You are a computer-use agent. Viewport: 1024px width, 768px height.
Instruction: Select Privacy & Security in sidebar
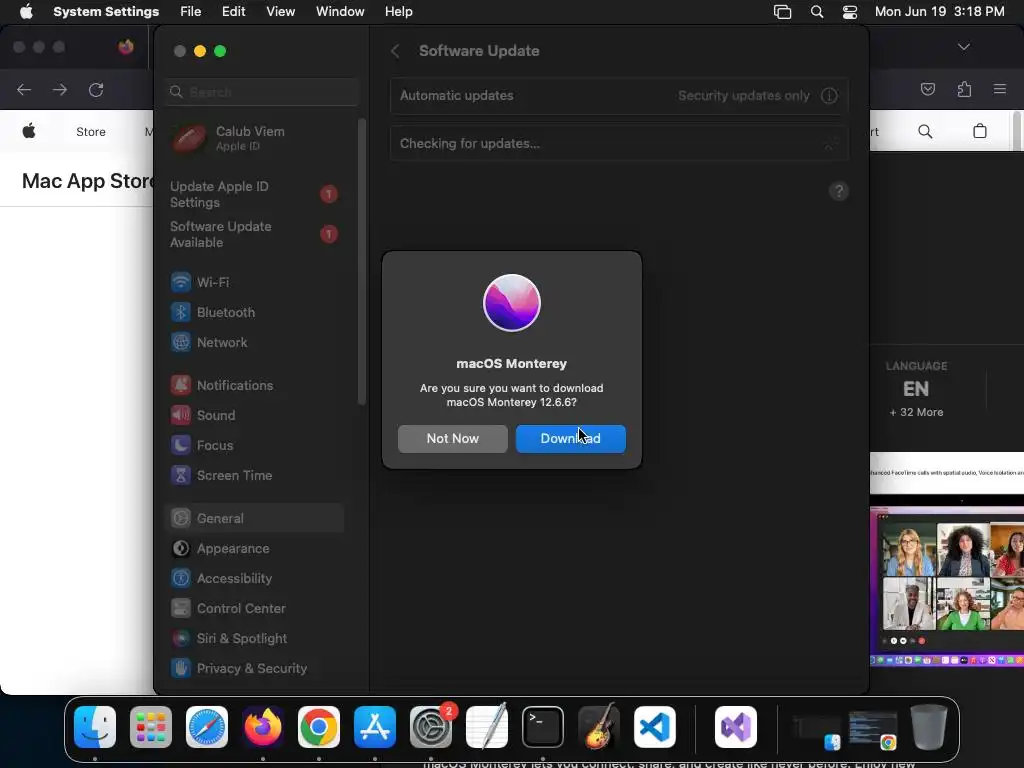point(255,669)
